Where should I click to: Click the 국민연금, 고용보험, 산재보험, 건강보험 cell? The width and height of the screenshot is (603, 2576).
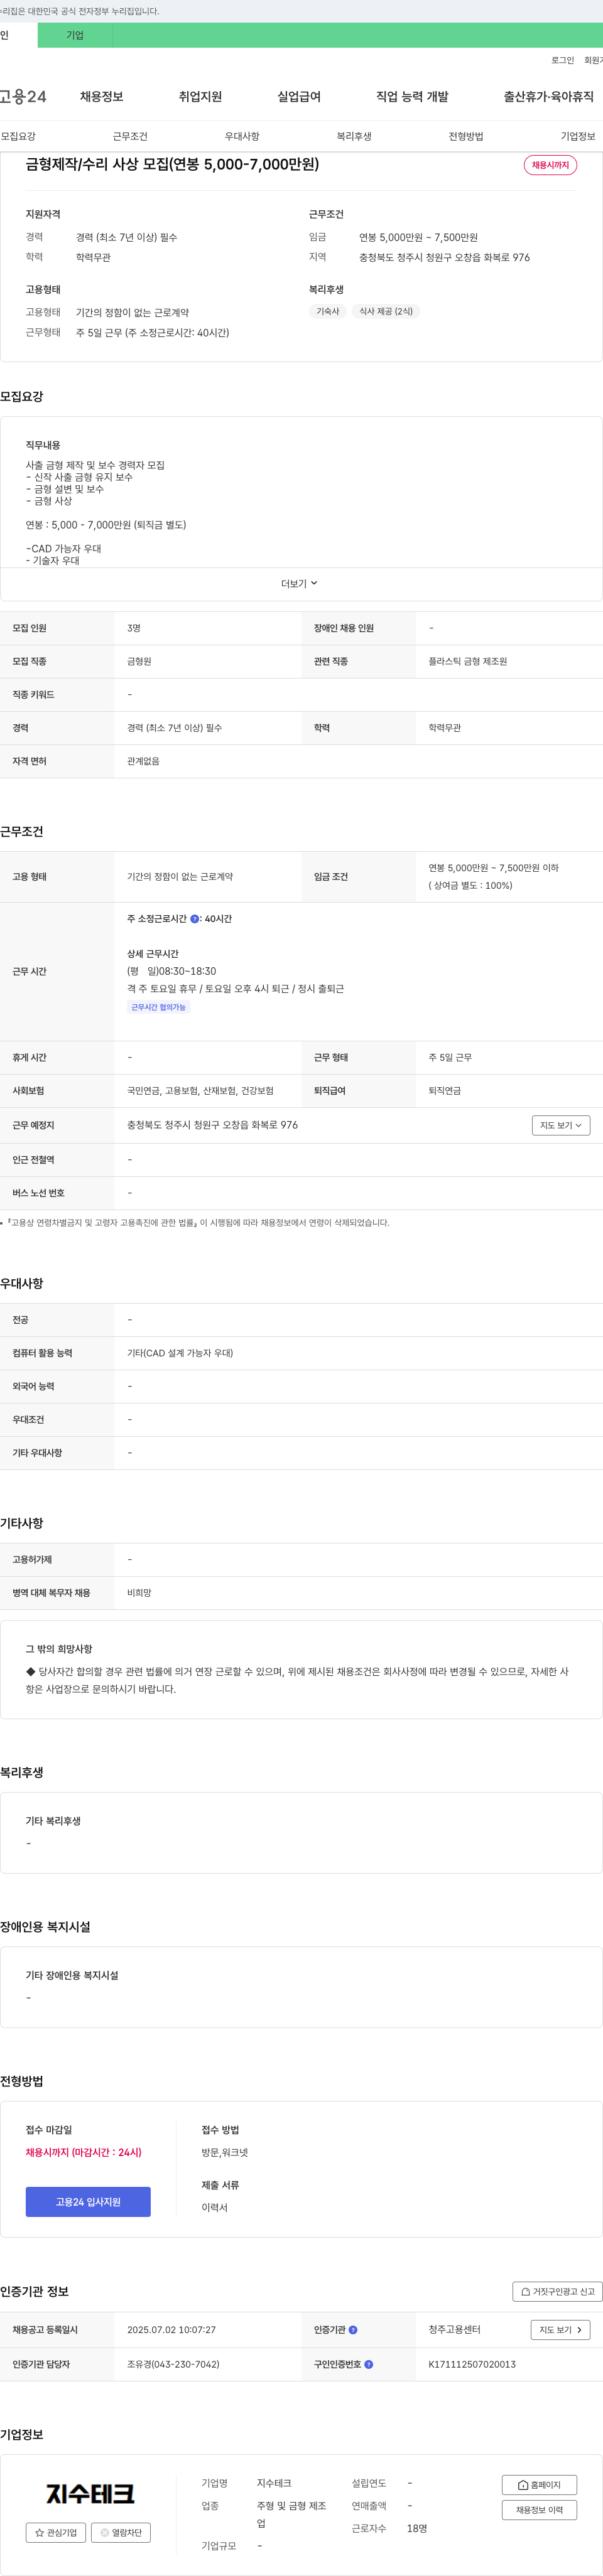(x=200, y=1091)
